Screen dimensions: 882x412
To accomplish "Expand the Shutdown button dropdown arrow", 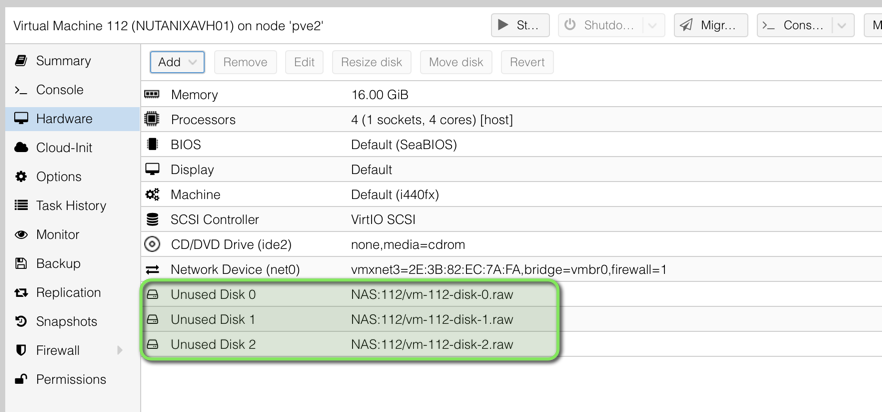I will point(652,25).
